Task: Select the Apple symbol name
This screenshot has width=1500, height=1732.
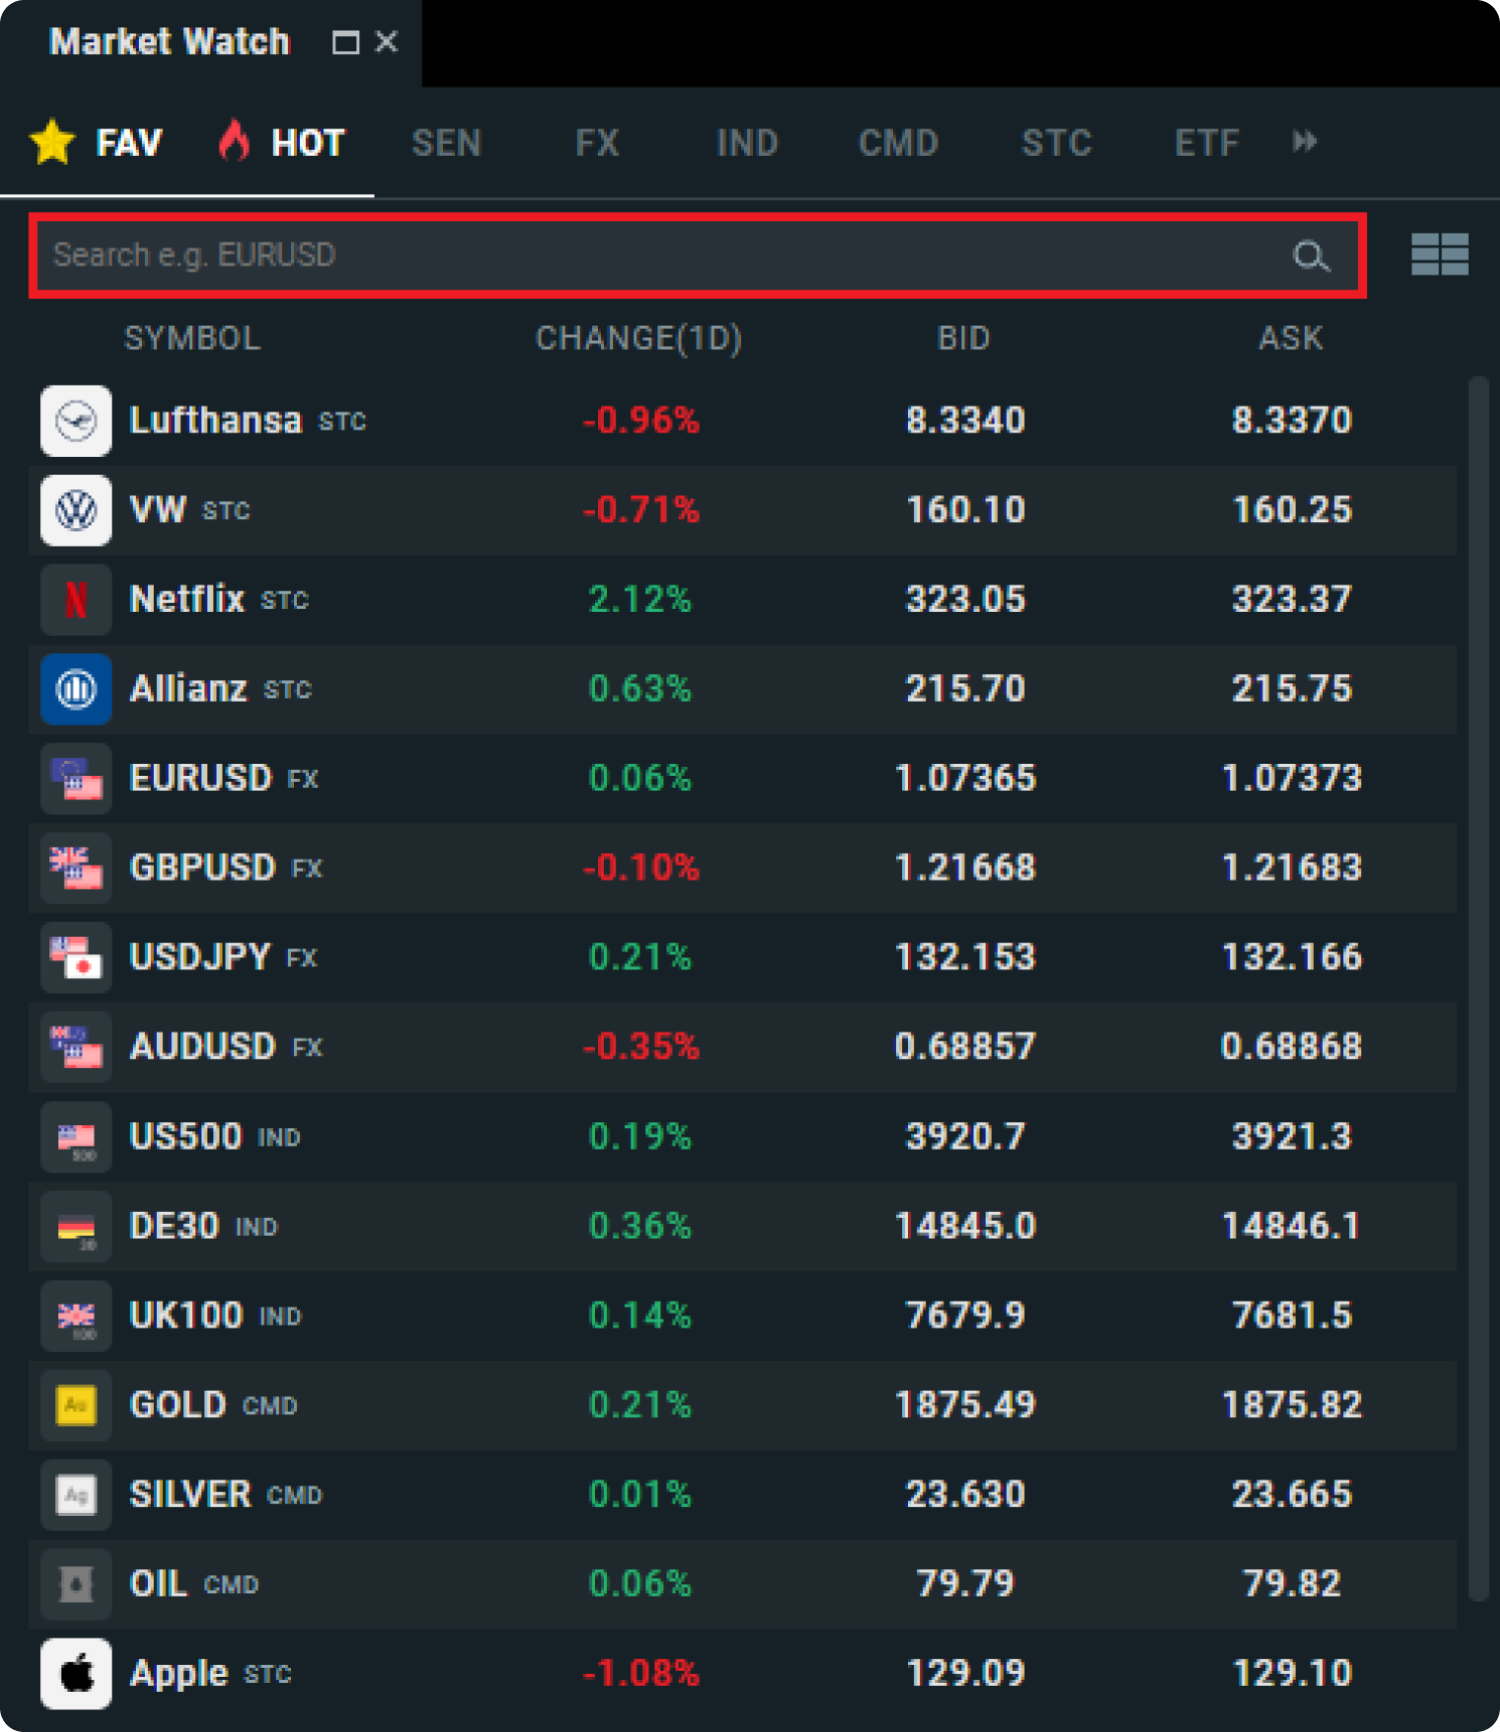Action: point(179,1674)
